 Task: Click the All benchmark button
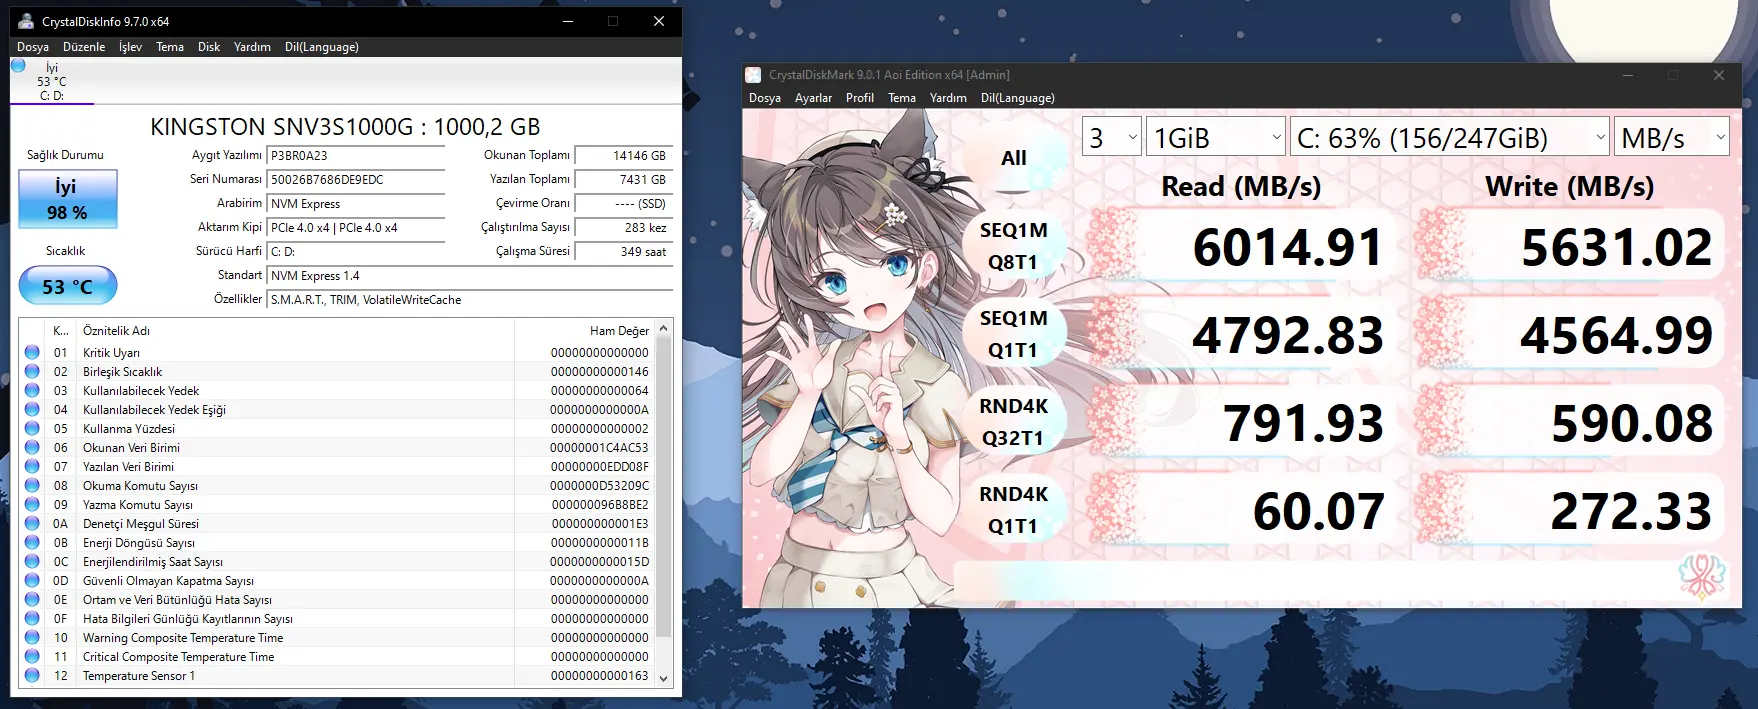point(1014,158)
